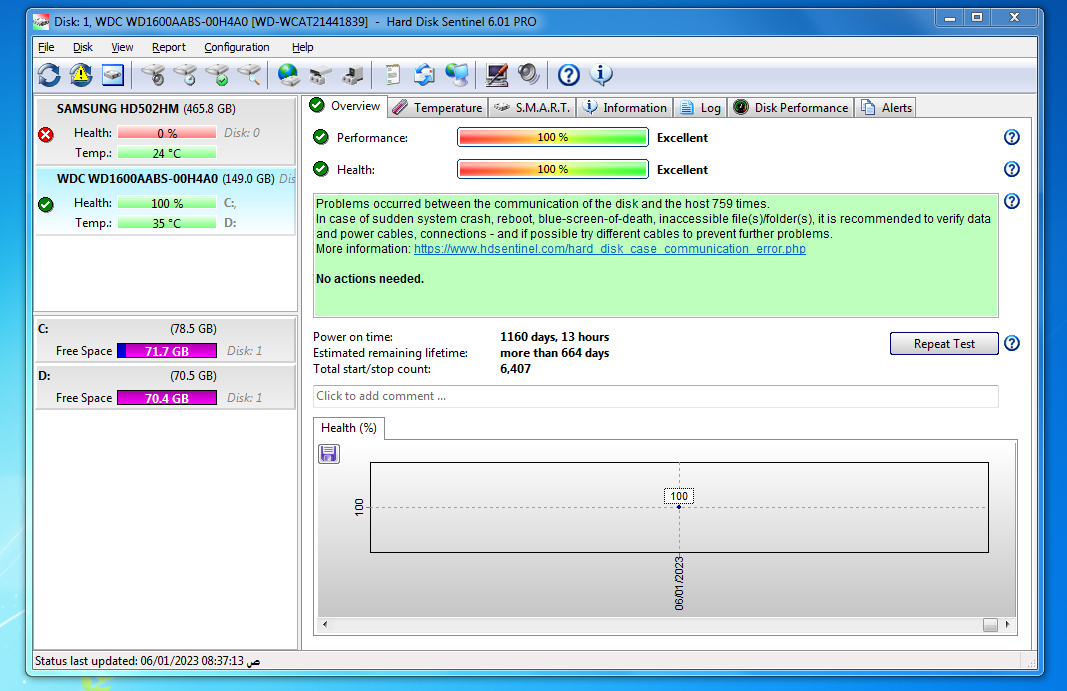Switch to the Information tab
1067x691 pixels.
coord(625,108)
